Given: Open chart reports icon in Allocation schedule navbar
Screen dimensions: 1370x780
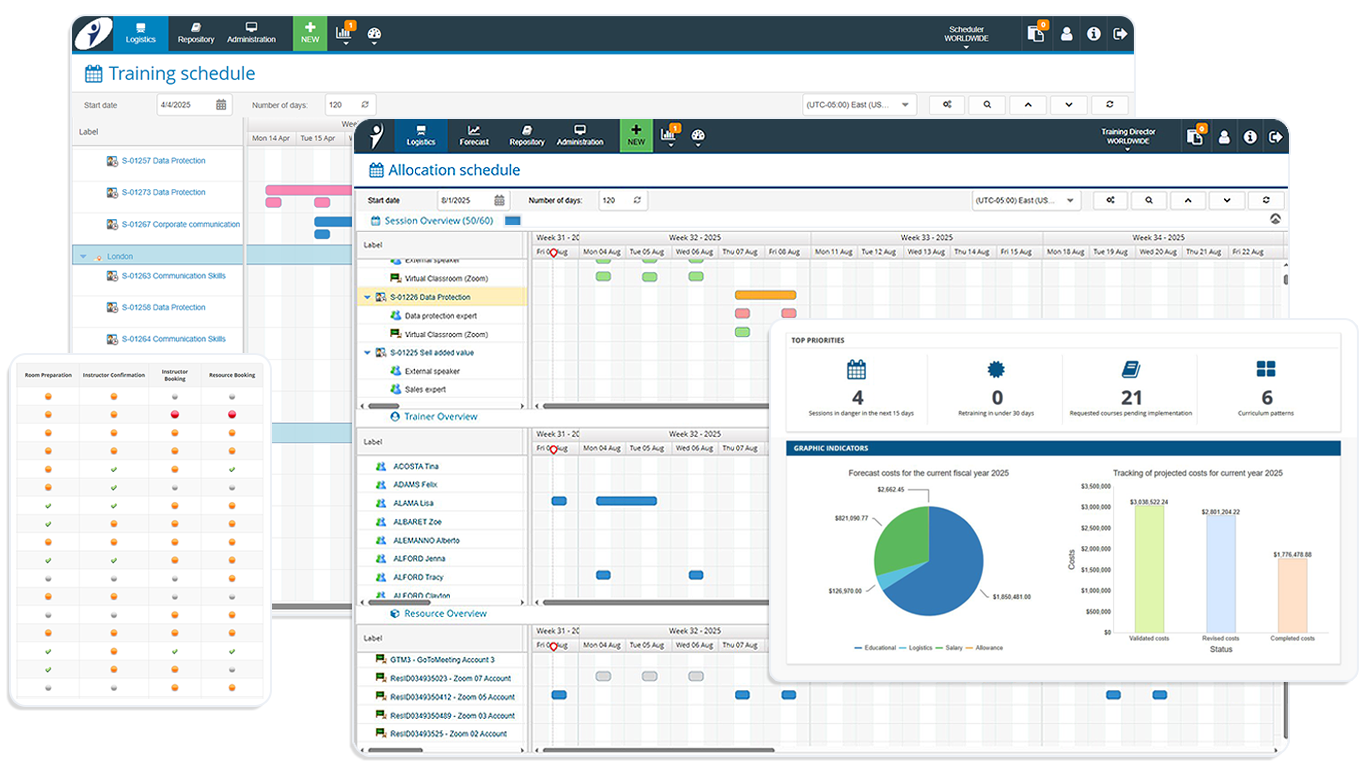Looking at the screenshot, I should coord(671,136).
